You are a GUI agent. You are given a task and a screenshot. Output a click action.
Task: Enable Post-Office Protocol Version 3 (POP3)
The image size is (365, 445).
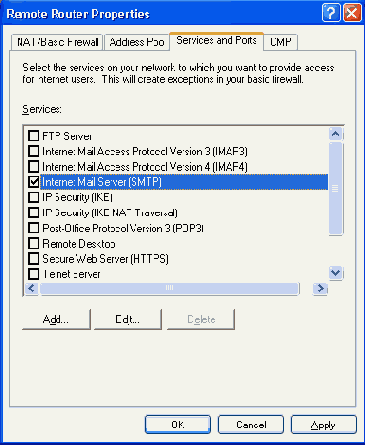click(34, 228)
